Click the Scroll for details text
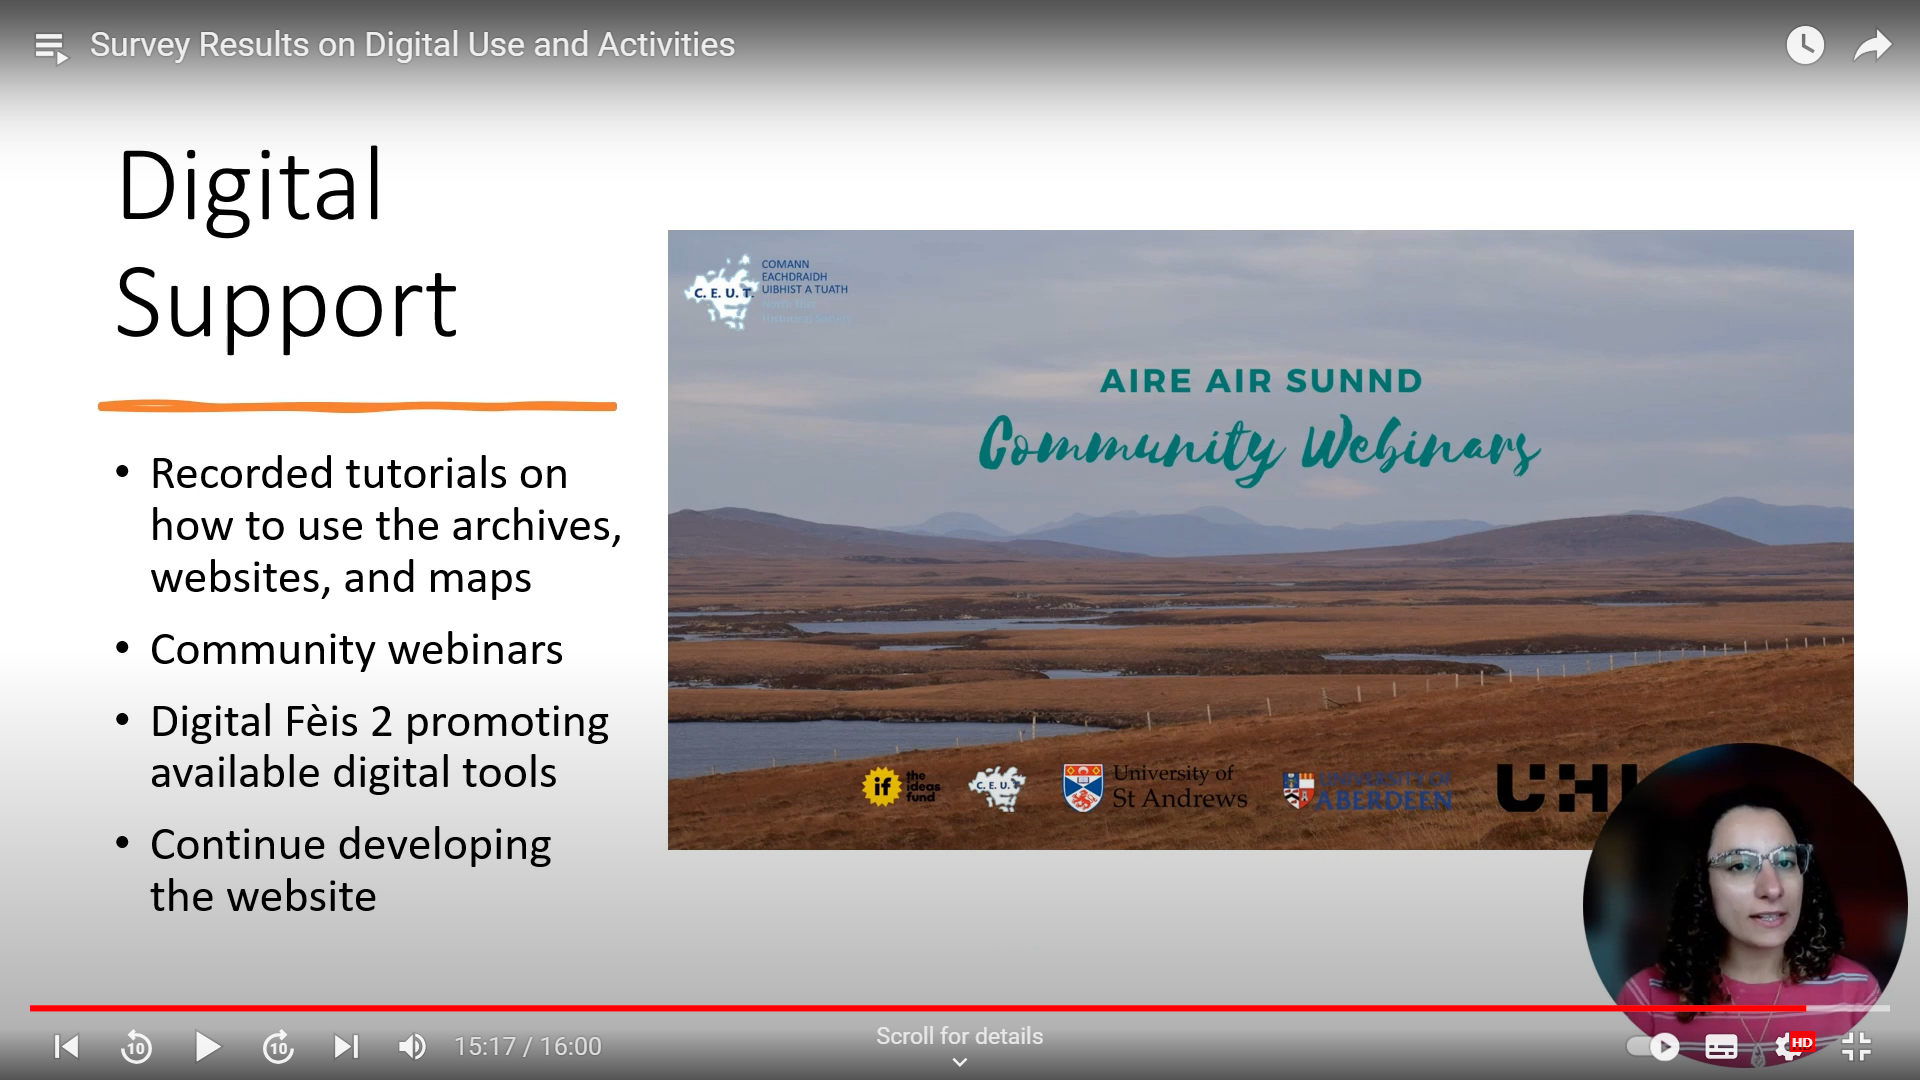The width and height of the screenshot is (1920, 1080). (x=959, y=1036)
